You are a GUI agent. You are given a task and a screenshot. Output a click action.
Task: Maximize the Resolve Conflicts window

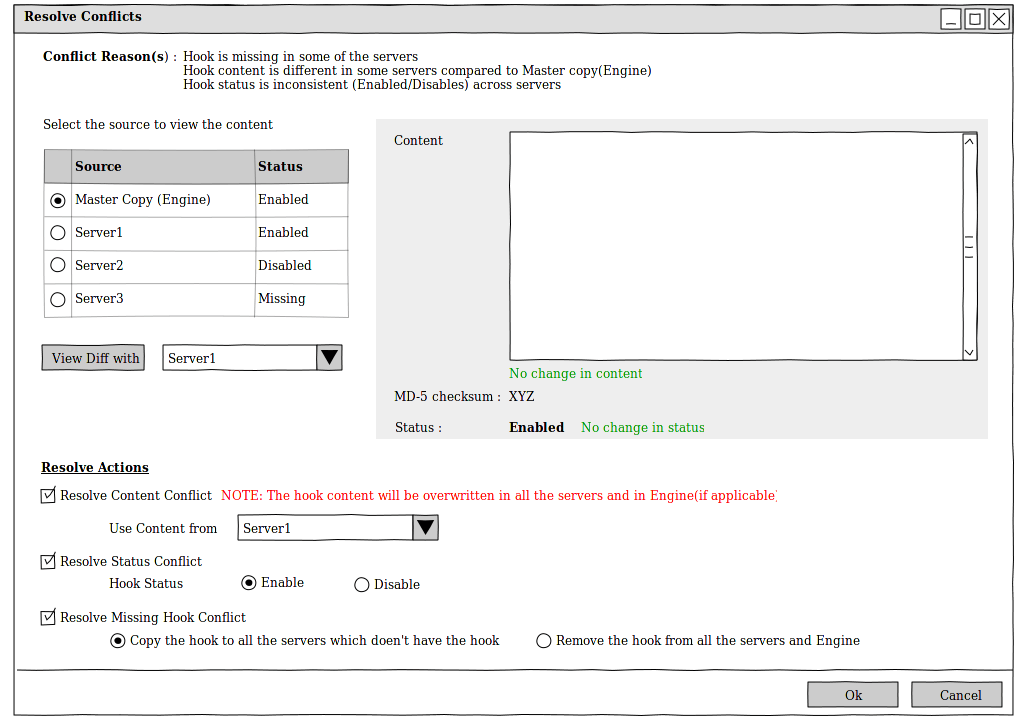(x=974, y=18)
